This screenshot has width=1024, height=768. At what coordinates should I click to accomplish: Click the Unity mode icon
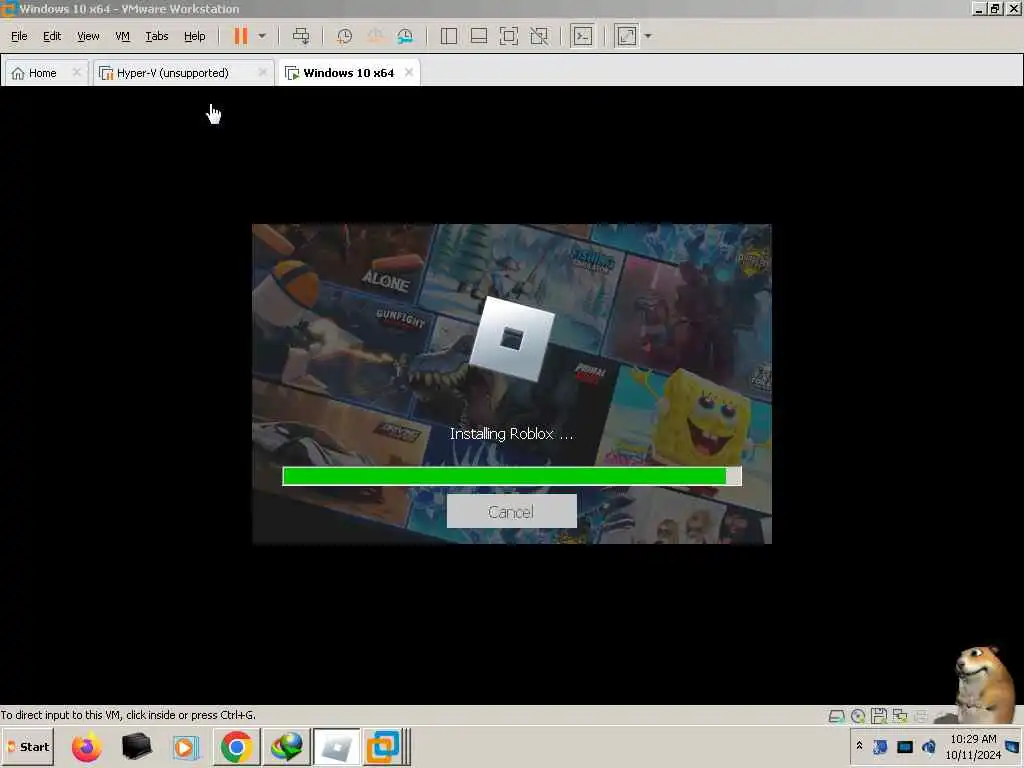tap(539, 36)
